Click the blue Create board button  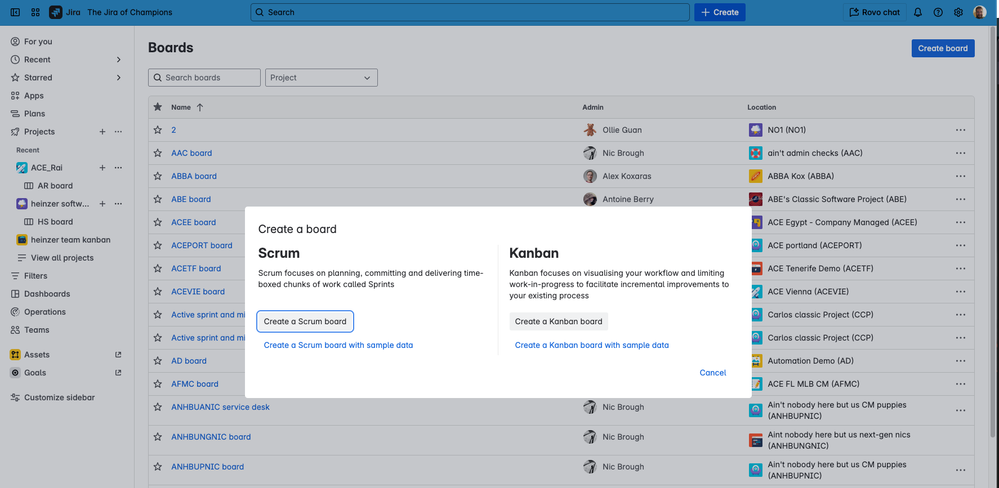[x=943, y=48]
